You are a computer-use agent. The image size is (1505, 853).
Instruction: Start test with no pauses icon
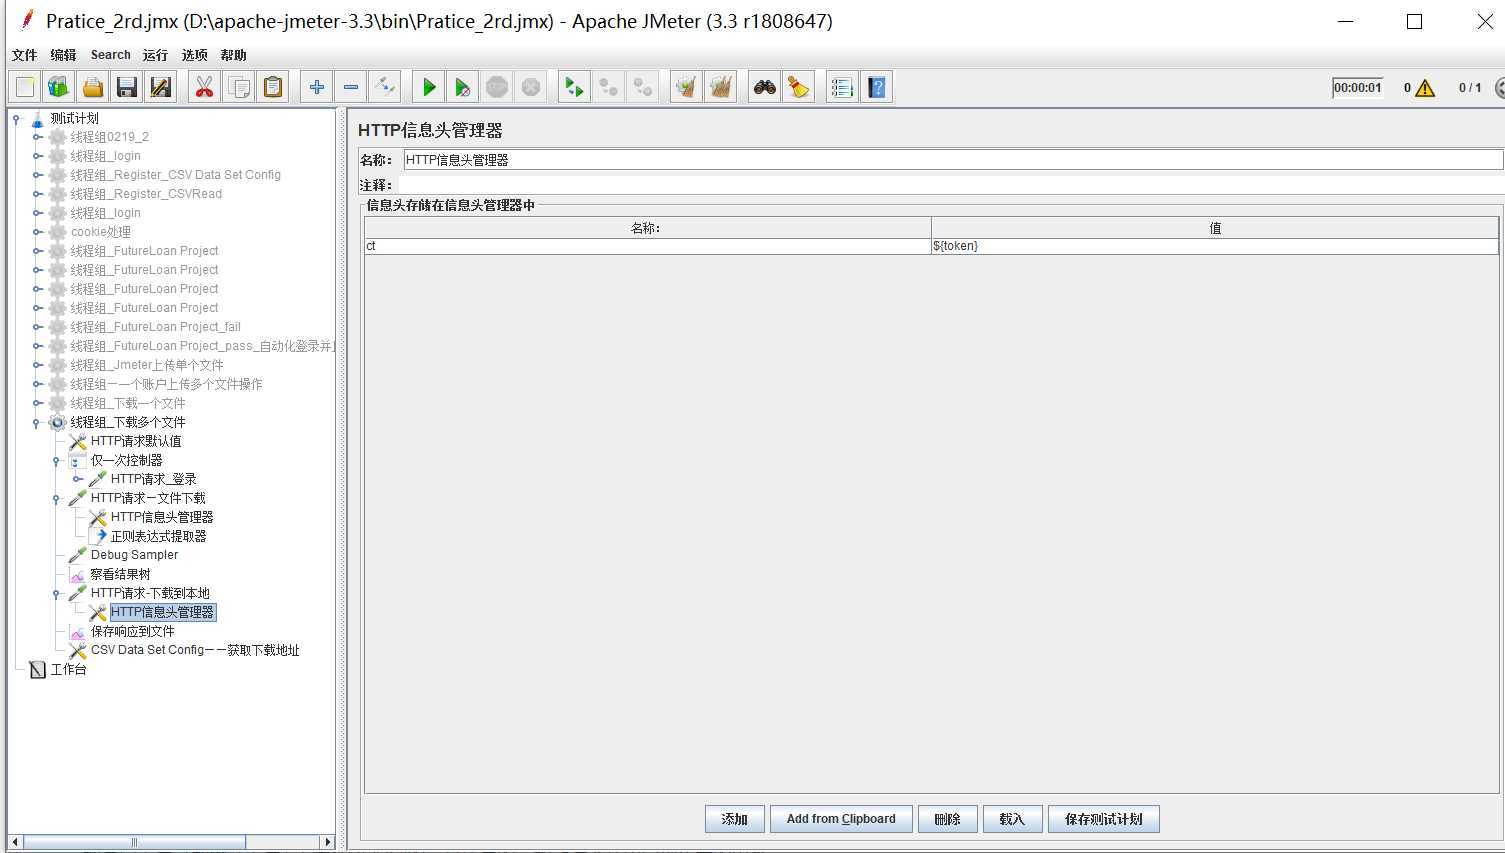pyautogui.click(x=463, y=88)
